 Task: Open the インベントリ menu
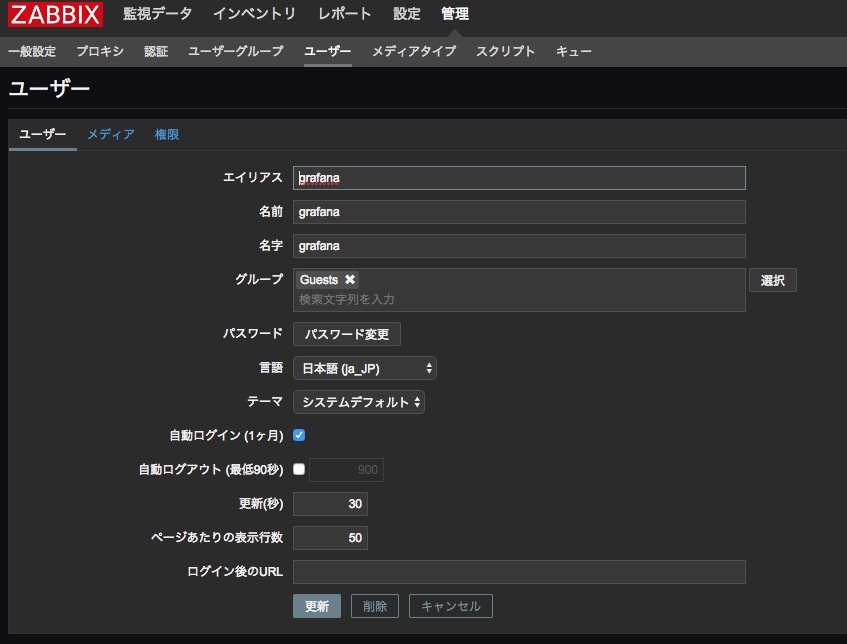pos(254,14)
